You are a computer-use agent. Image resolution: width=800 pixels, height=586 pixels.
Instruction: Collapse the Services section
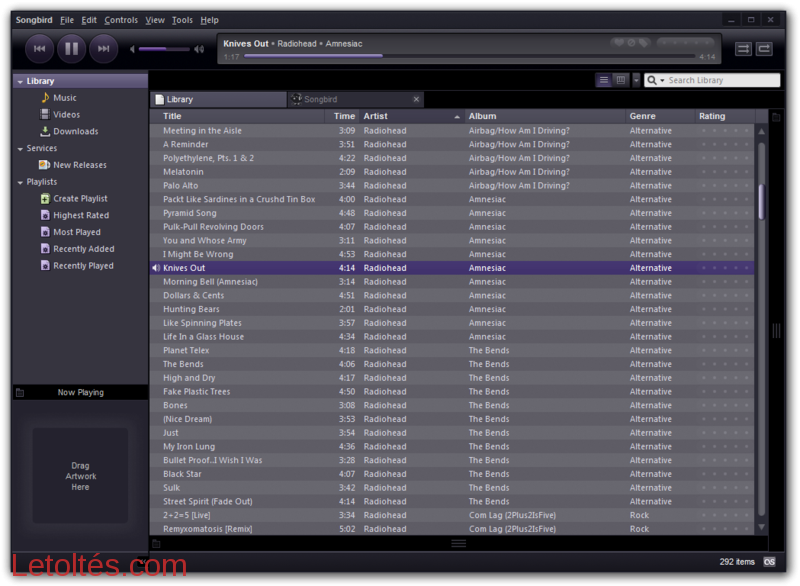(x=20, y=148)
